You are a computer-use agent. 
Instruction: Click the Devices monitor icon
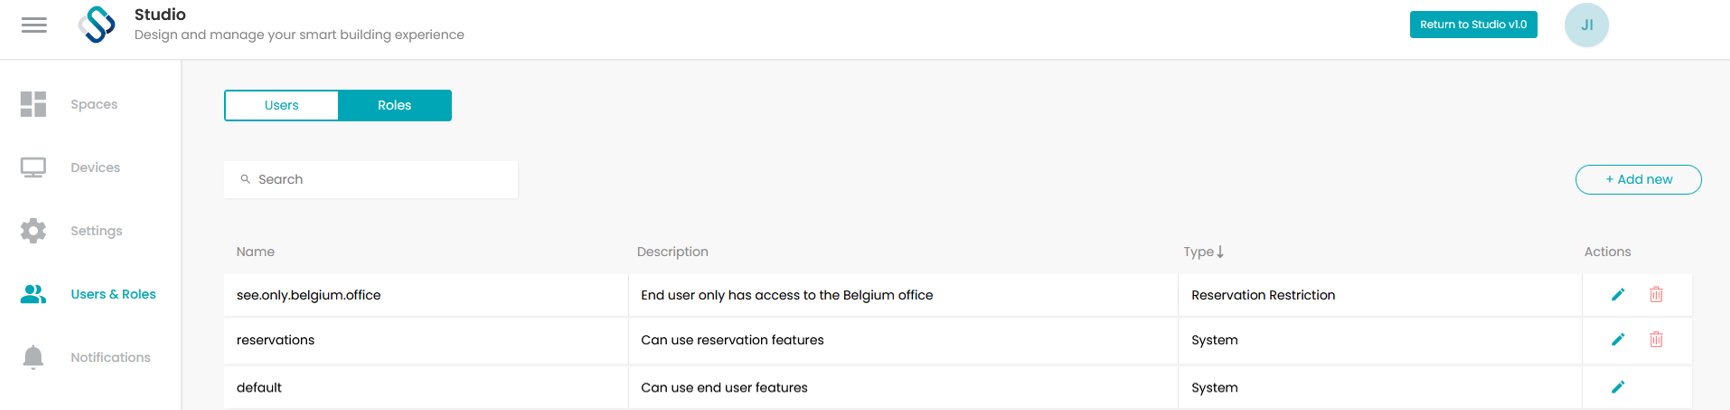point(33,167)
